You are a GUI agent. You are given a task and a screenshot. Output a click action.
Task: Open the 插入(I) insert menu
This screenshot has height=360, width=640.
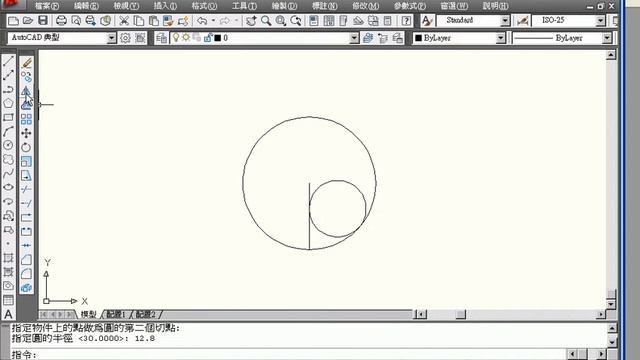[x=165, y=6]
